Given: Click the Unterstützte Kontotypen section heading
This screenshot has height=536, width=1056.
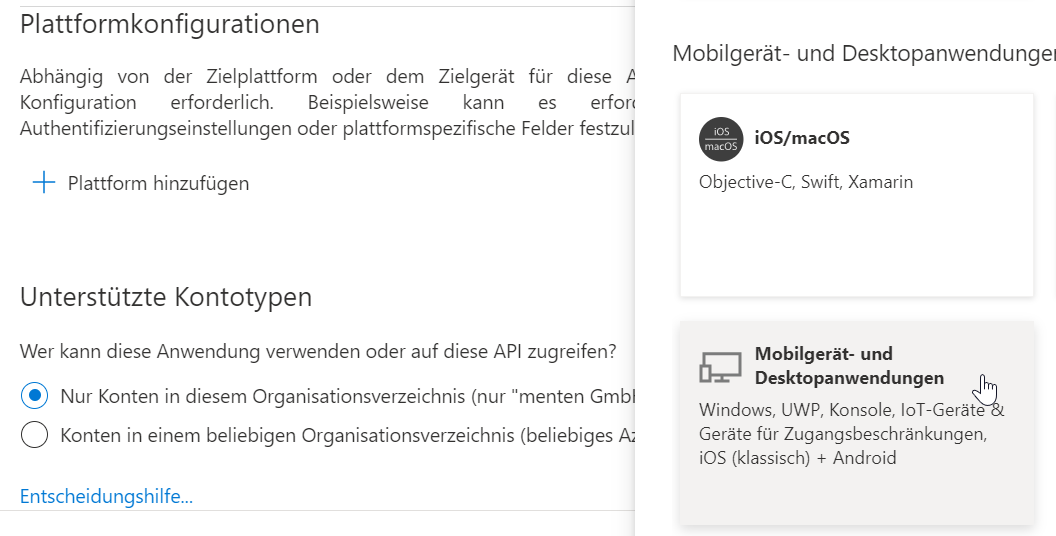Looking at the screenshot, I should (x=166, y=297).
